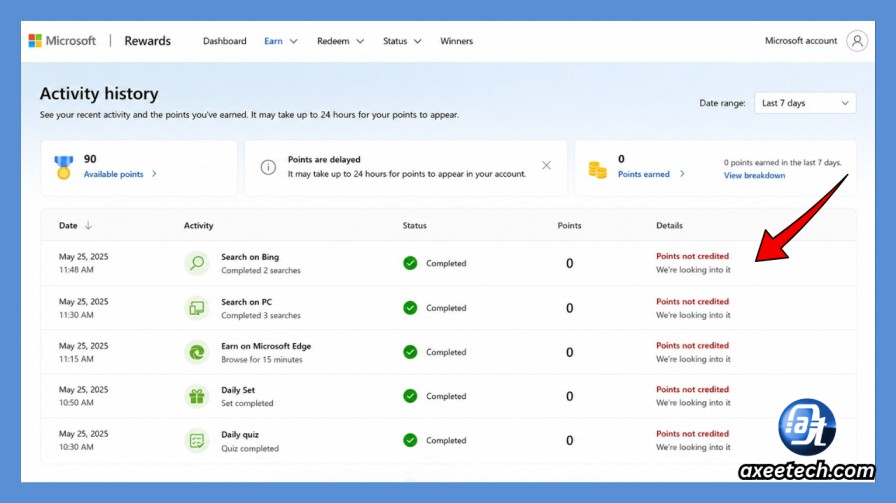896x503 pixels.
Task: Click the Quiz completed subtitle
Action: tap(250, 449)
